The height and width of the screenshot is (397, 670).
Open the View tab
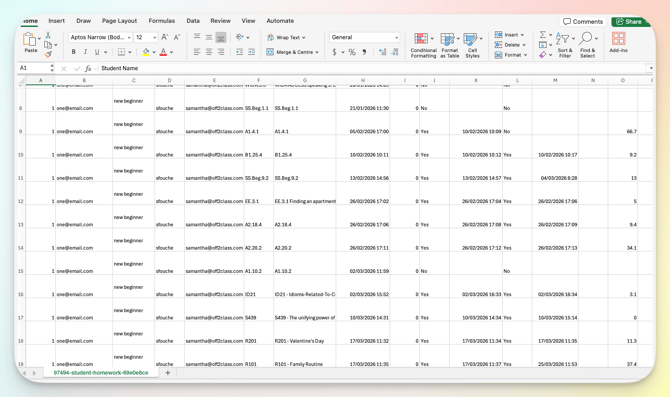(248, 21)
